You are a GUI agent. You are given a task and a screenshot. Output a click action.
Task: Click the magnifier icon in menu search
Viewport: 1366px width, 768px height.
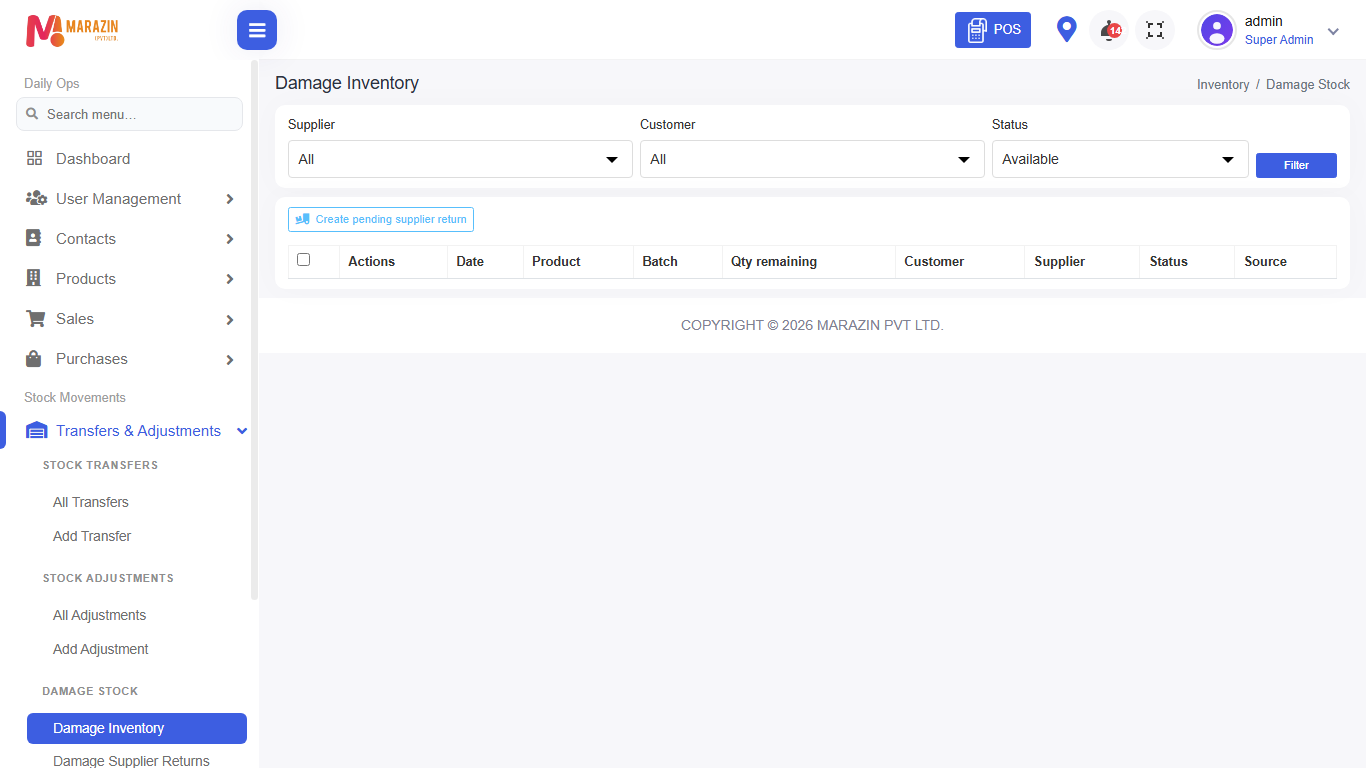[x=32, y=114]
